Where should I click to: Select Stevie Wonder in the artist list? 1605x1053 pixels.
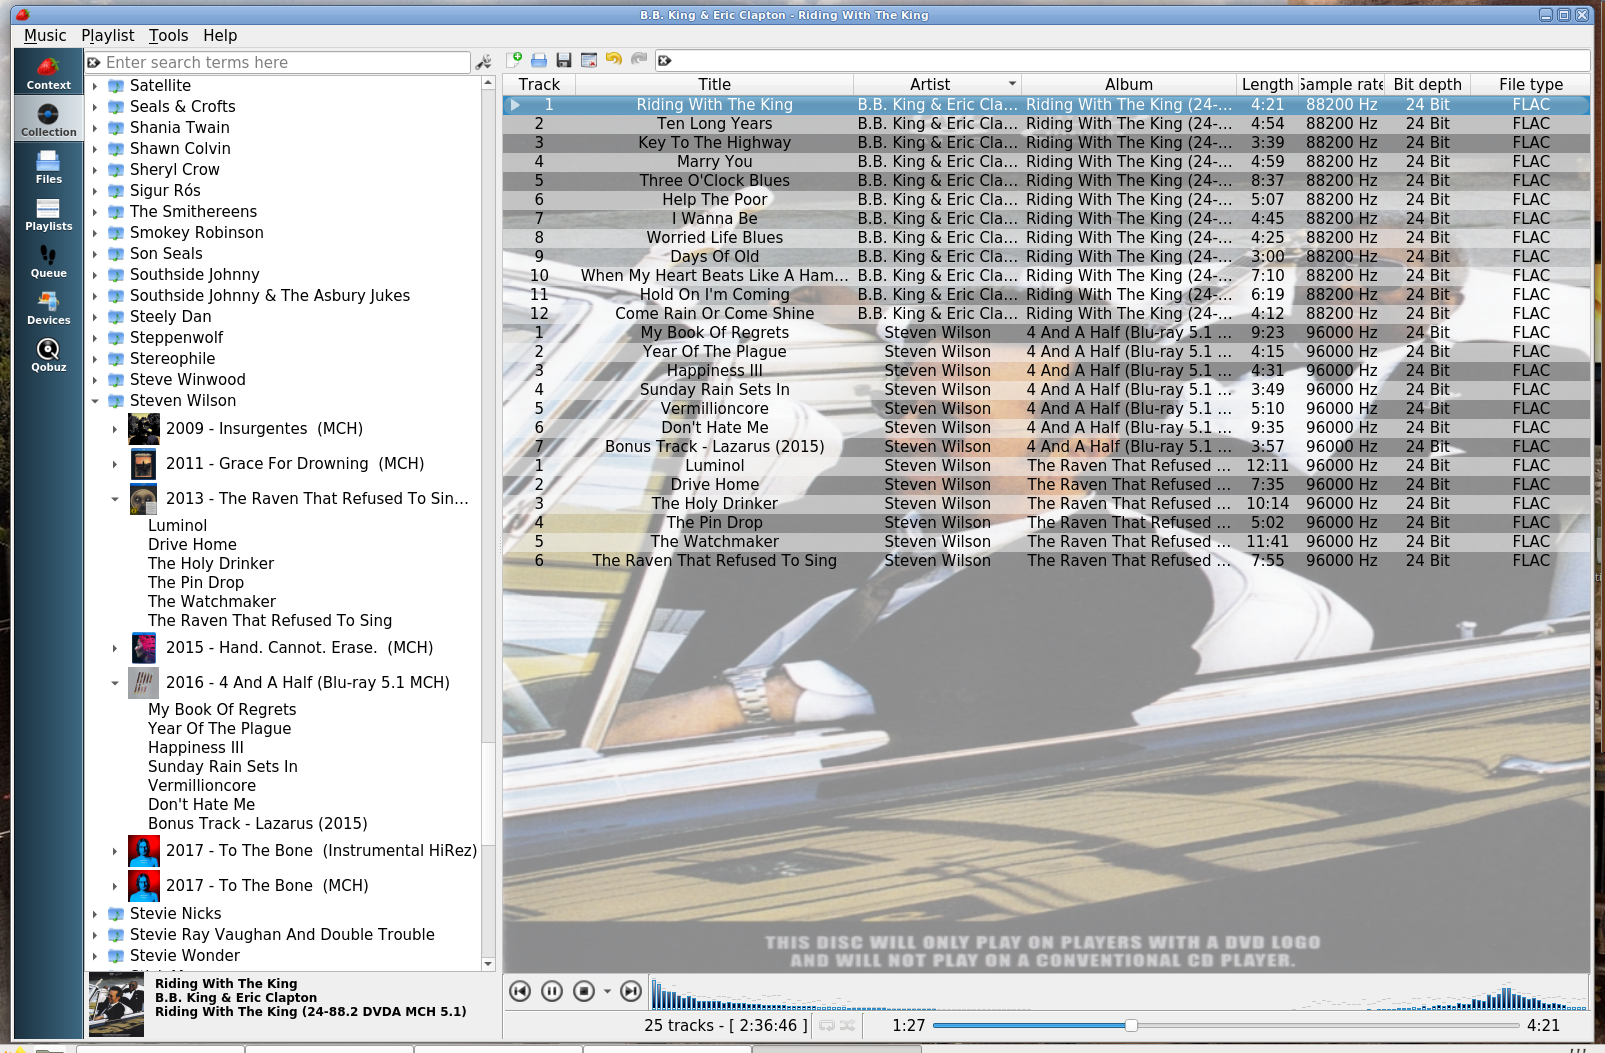pos(185,956)
